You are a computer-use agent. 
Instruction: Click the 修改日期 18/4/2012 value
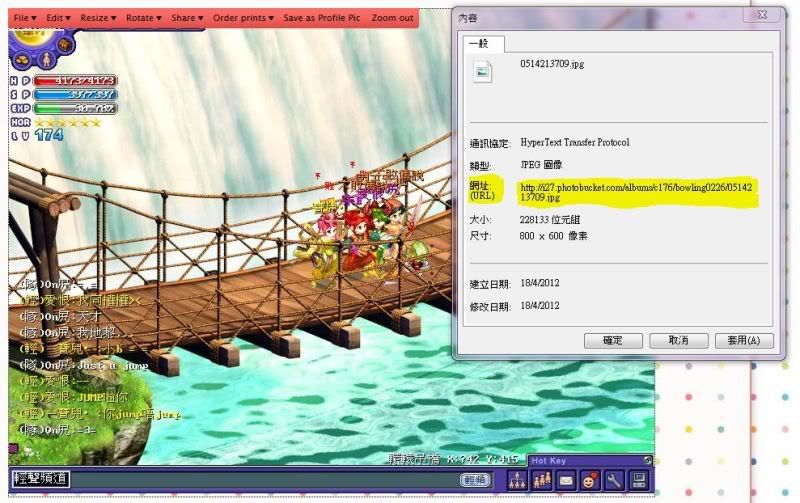(540, 306)
